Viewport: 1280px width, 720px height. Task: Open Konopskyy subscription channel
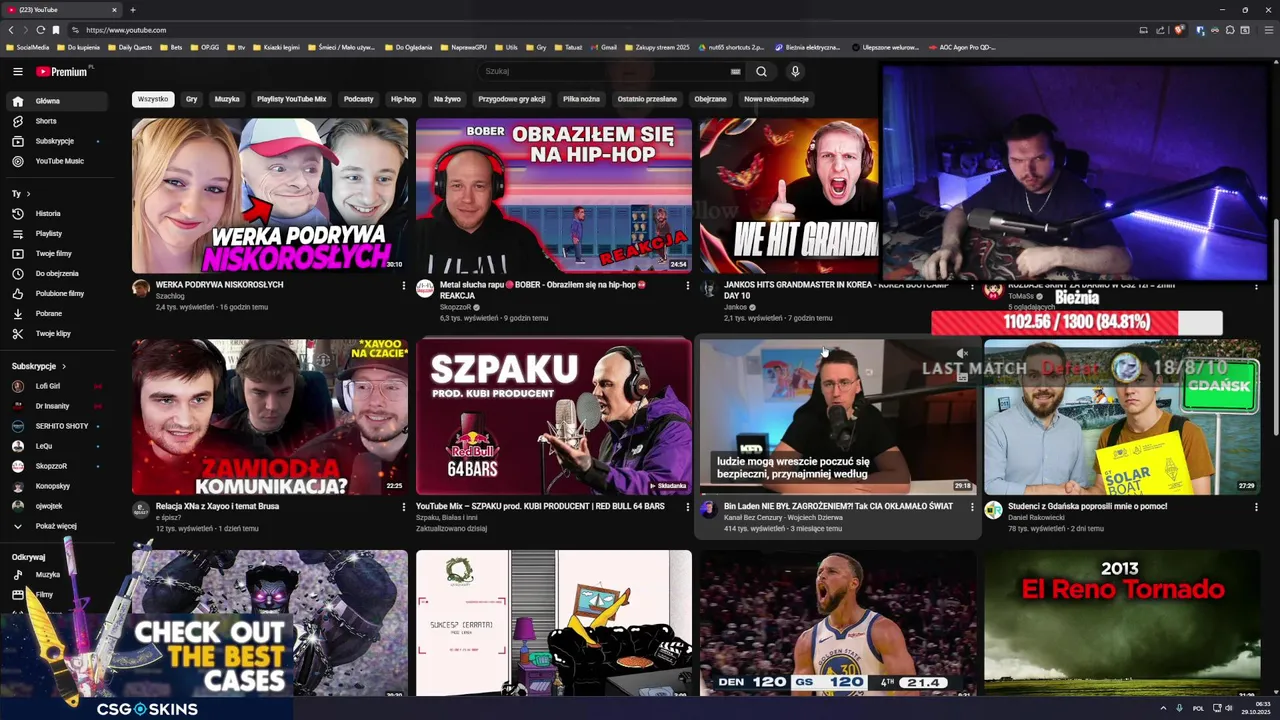(57, 486)
